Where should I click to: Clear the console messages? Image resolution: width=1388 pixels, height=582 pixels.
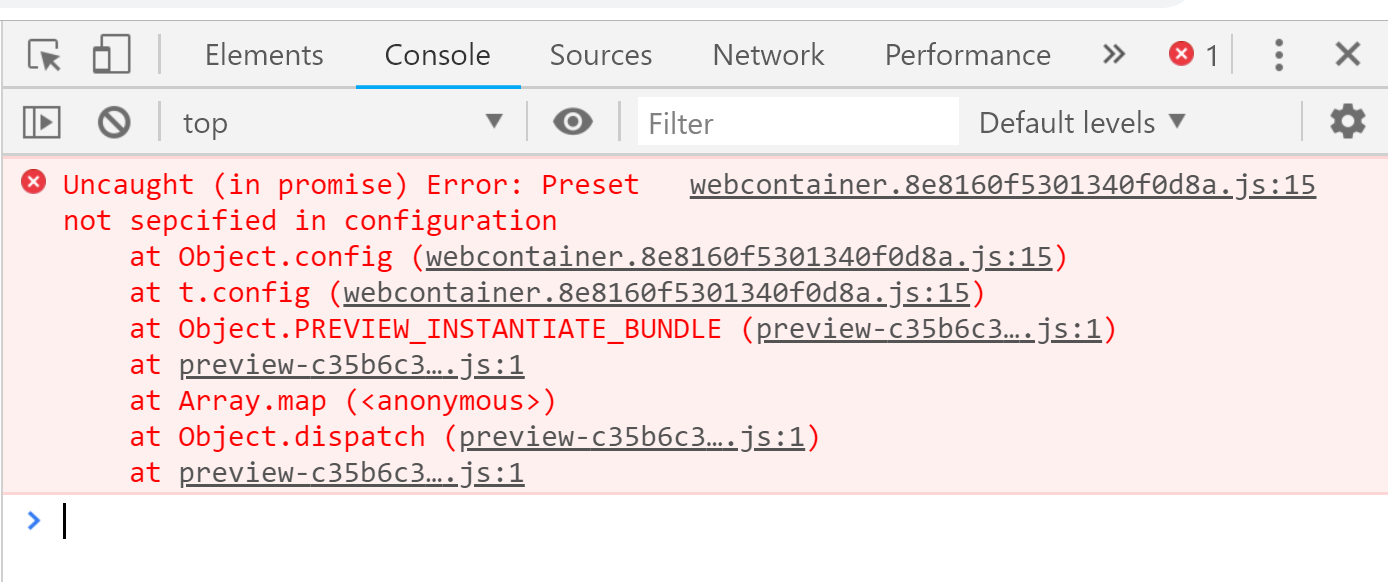pyautogui.click(x=113, y=122)
